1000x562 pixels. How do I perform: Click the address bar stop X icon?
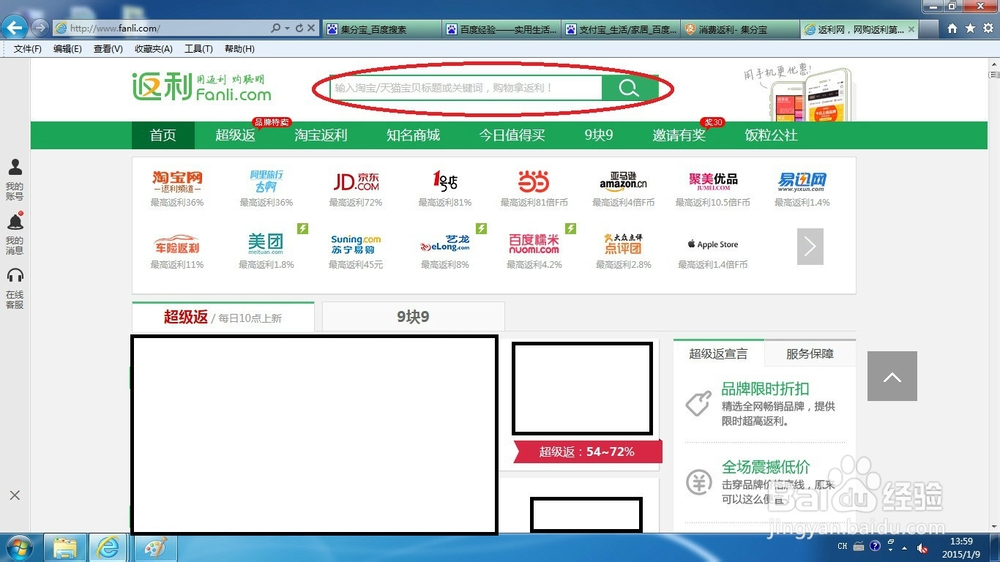point(311,28)
